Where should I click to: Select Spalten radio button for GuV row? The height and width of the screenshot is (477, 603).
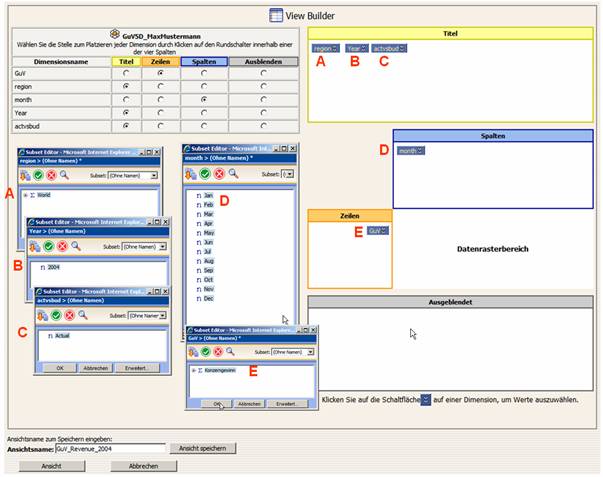(203, 73)
